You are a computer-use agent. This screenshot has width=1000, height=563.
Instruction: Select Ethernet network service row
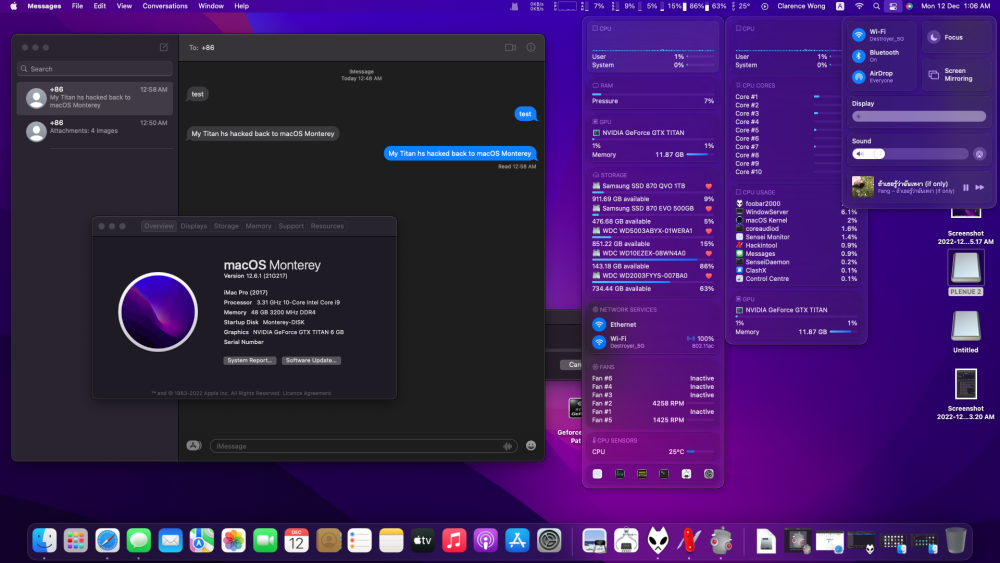653,325
